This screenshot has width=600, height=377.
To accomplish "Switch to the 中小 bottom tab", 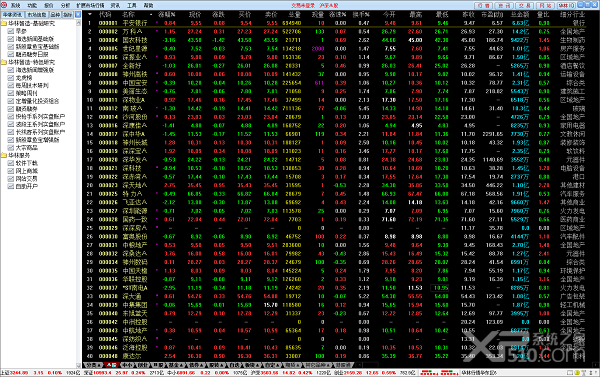I will (x=126, y=365).
